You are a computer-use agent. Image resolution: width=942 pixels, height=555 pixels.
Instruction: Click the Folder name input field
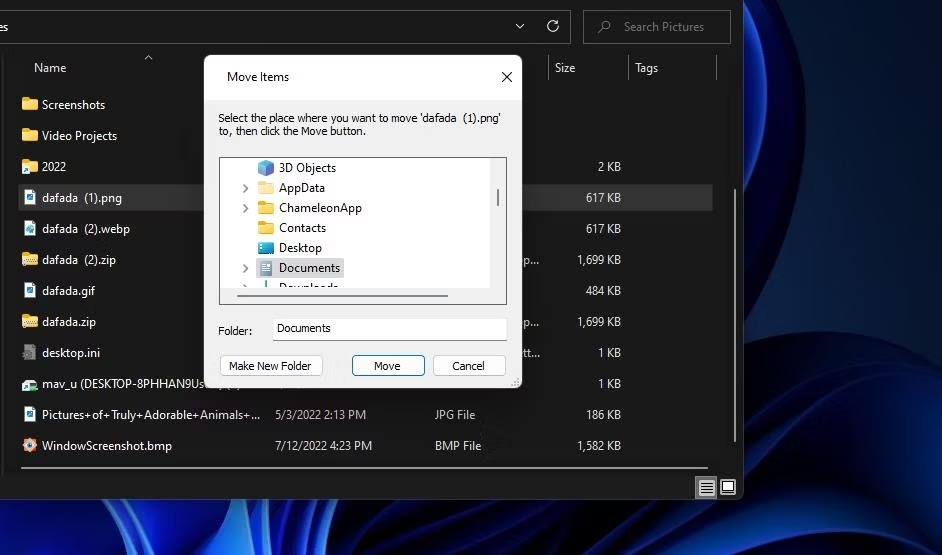coord(389,329)
